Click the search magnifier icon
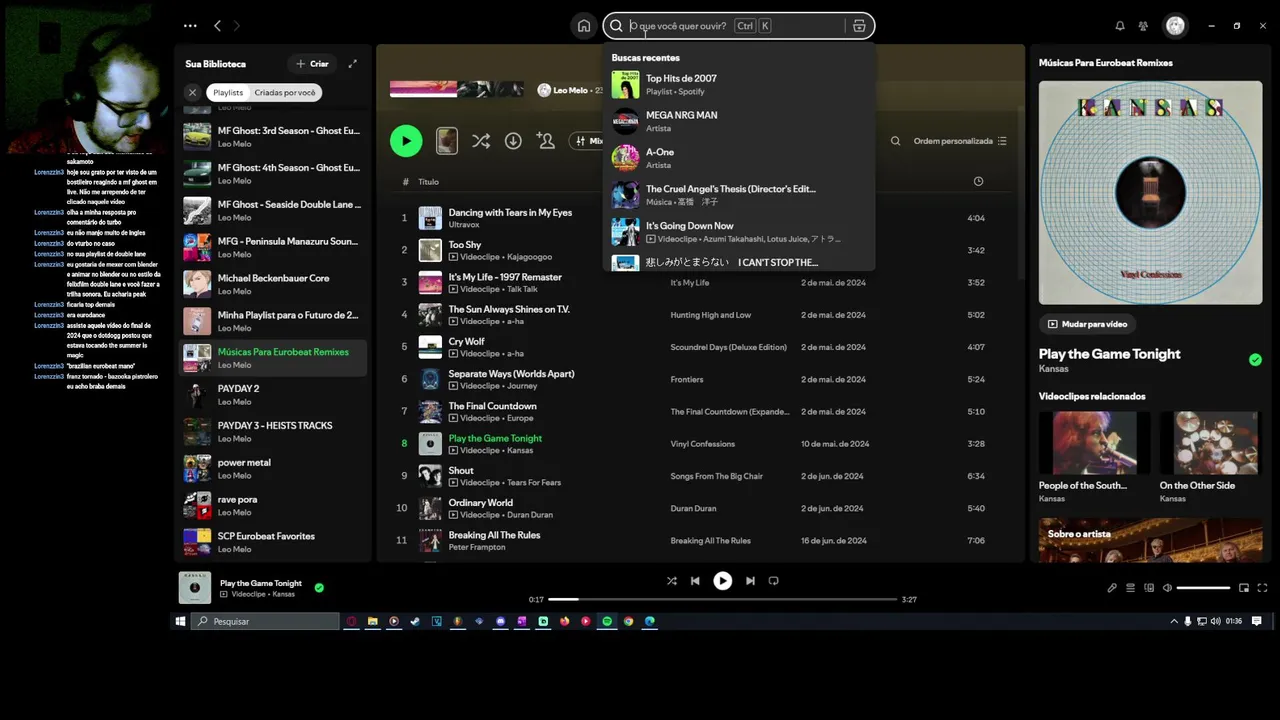1280x720 pixels. 616,26
